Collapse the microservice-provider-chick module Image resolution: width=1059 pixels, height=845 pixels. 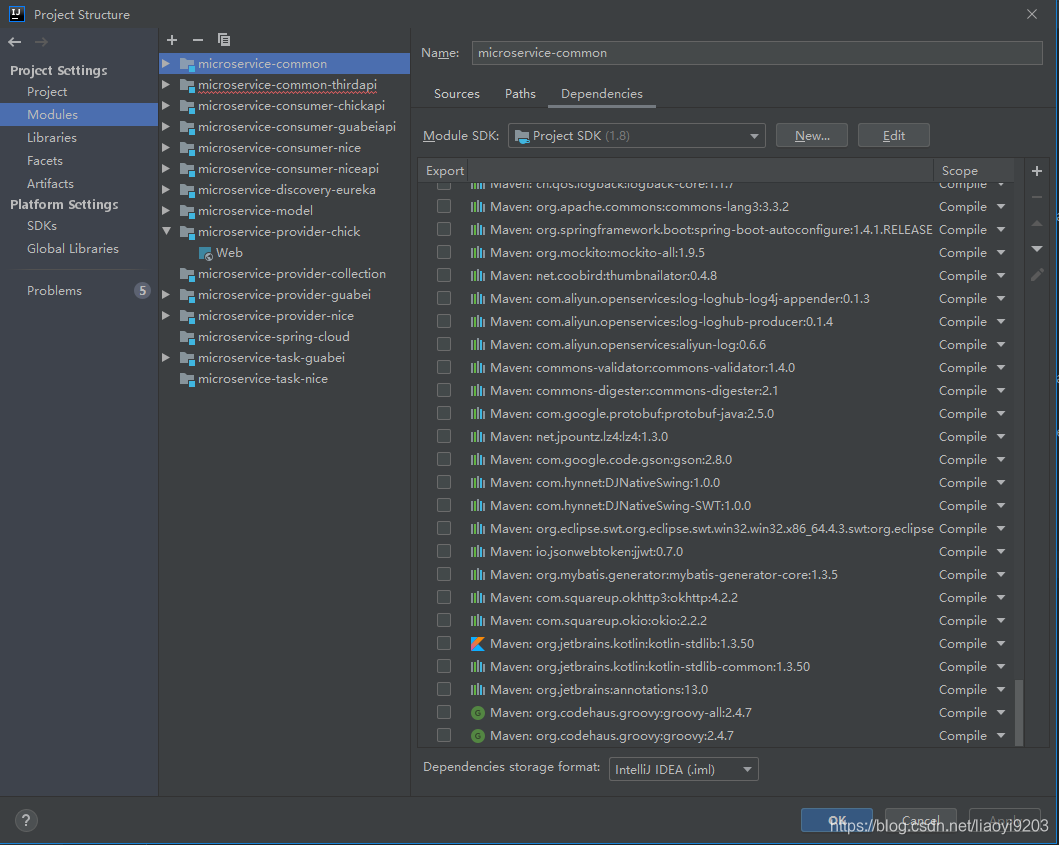(x=166, y=231)
